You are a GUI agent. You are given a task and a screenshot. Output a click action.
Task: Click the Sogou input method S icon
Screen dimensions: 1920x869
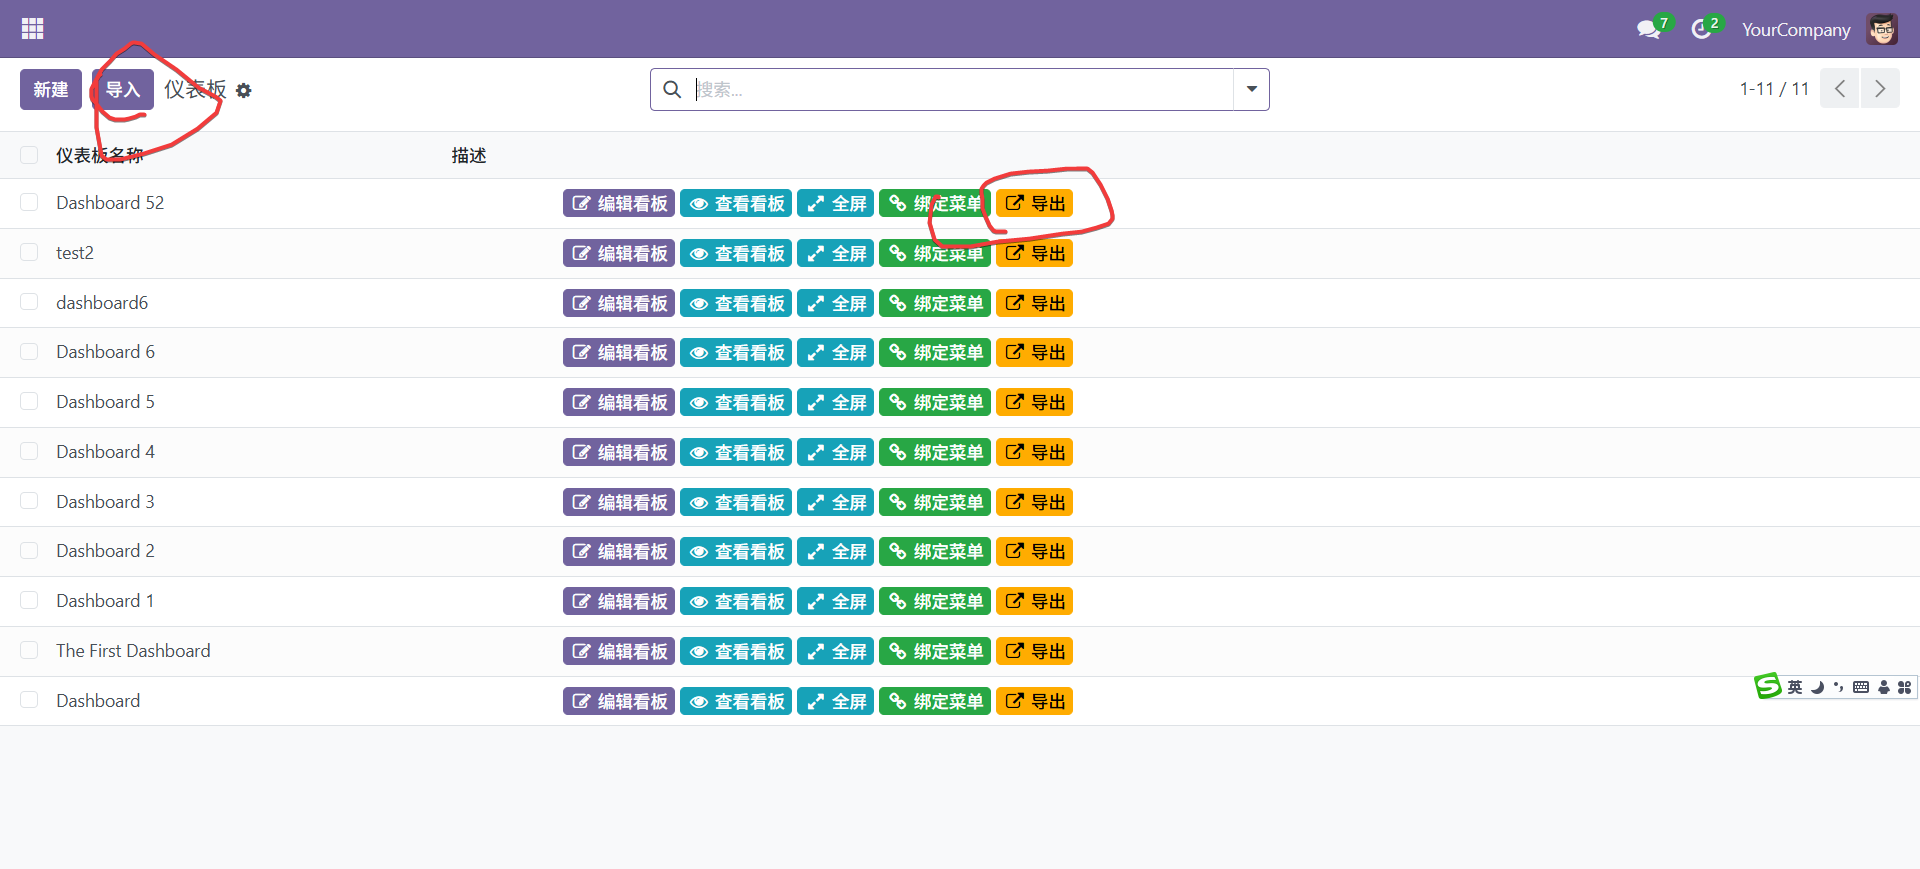[1767, 686]
